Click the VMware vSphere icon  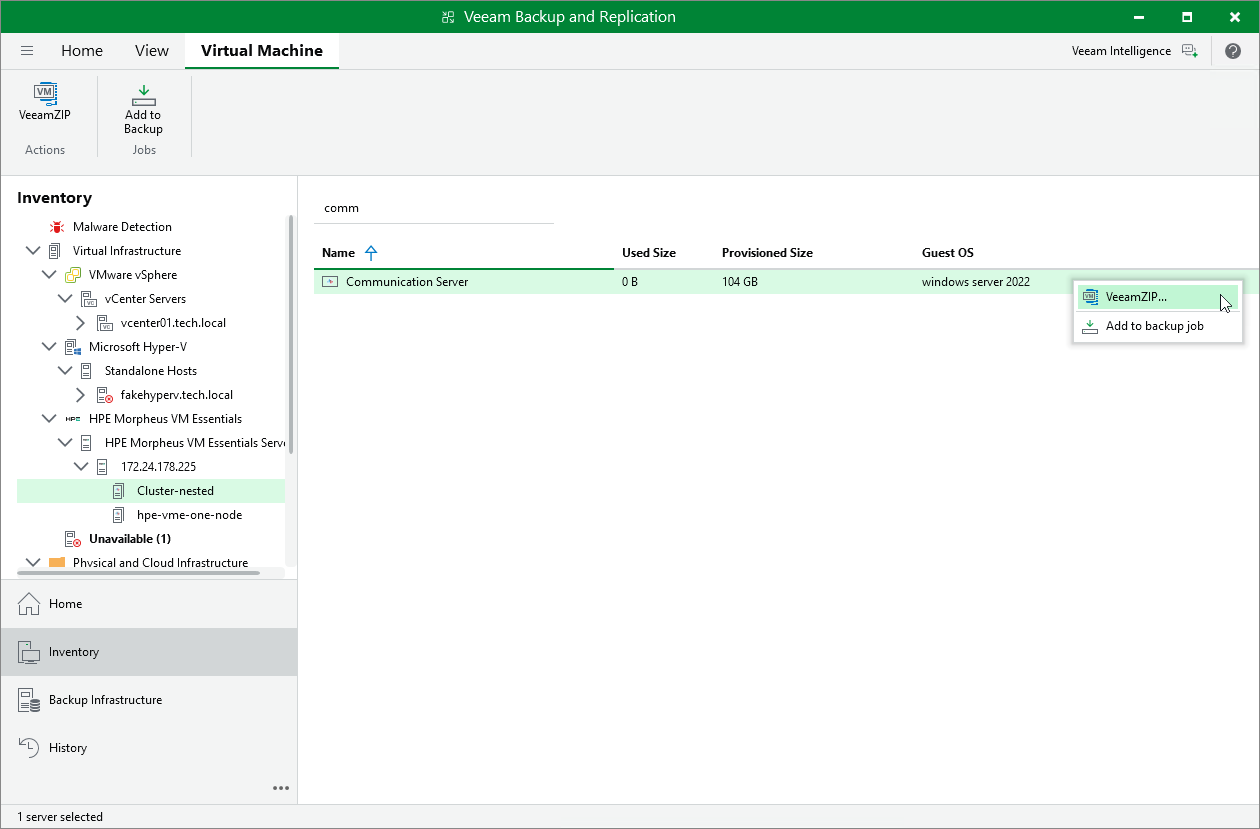pos(72,275)
